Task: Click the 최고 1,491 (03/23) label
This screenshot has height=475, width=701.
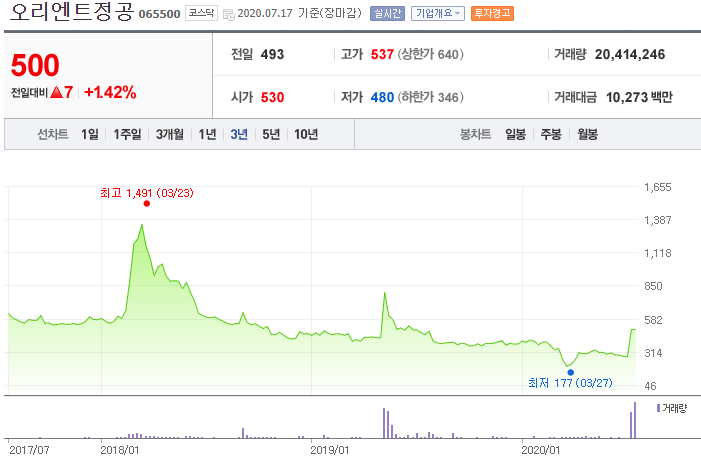Action: (147, 193)
